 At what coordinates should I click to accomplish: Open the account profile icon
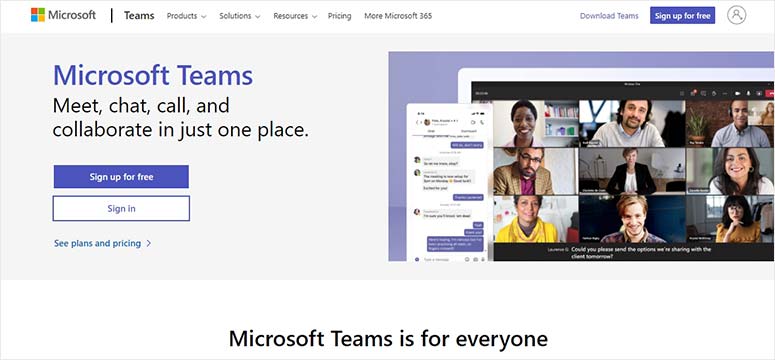pyautogui.click(x=736, y=15)
